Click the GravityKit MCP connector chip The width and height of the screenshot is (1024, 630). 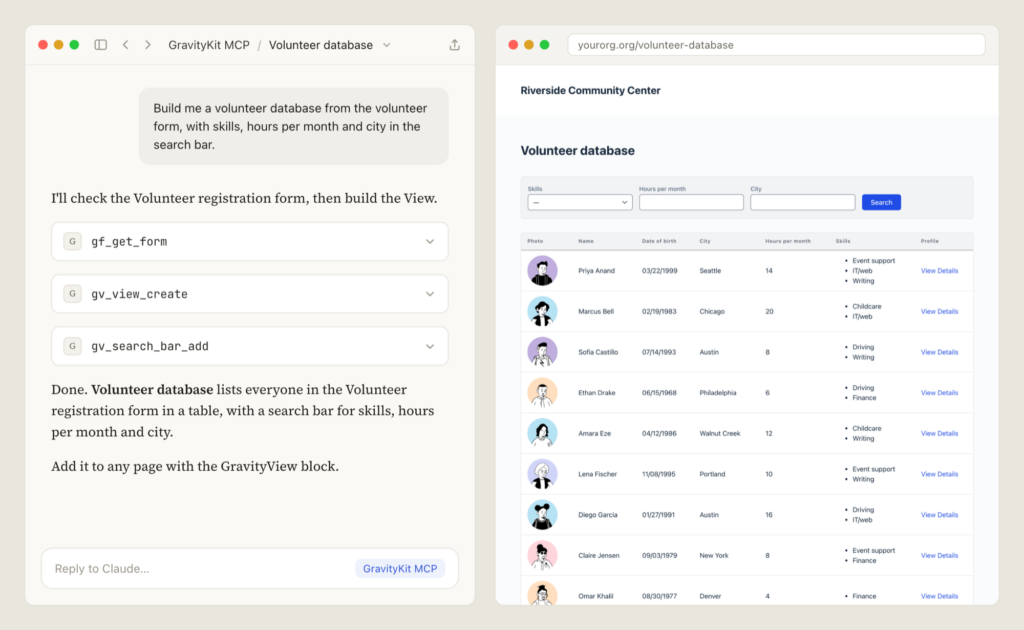pos(400,569)
